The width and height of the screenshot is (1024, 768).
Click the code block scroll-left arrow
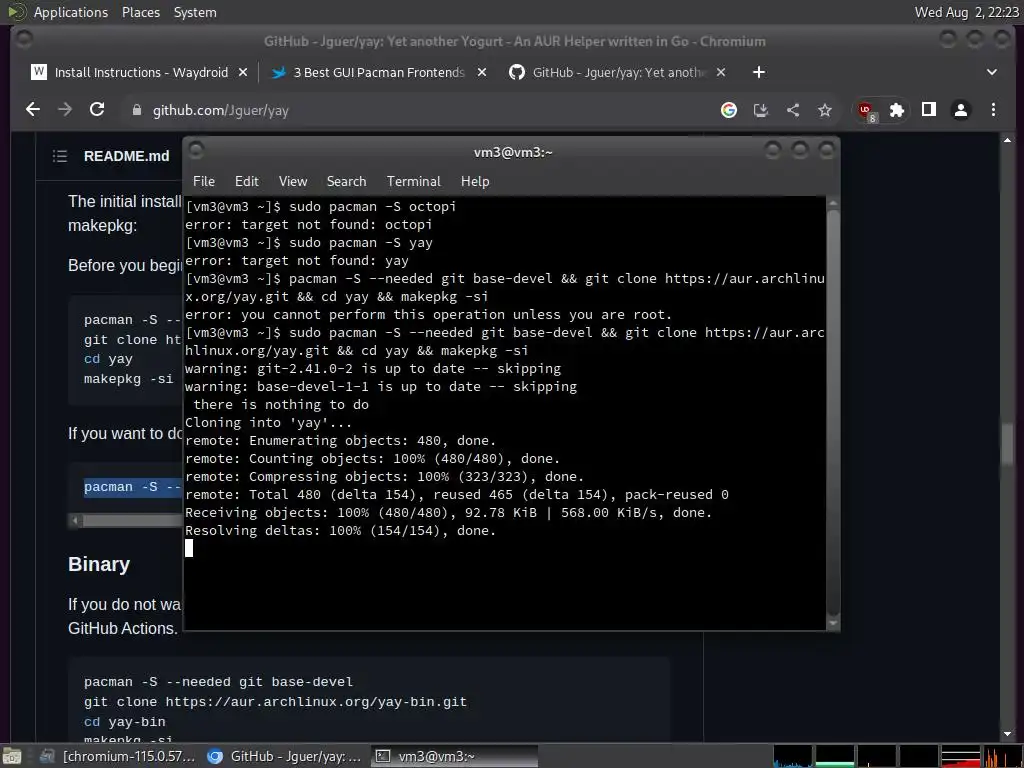pos(75,520)
